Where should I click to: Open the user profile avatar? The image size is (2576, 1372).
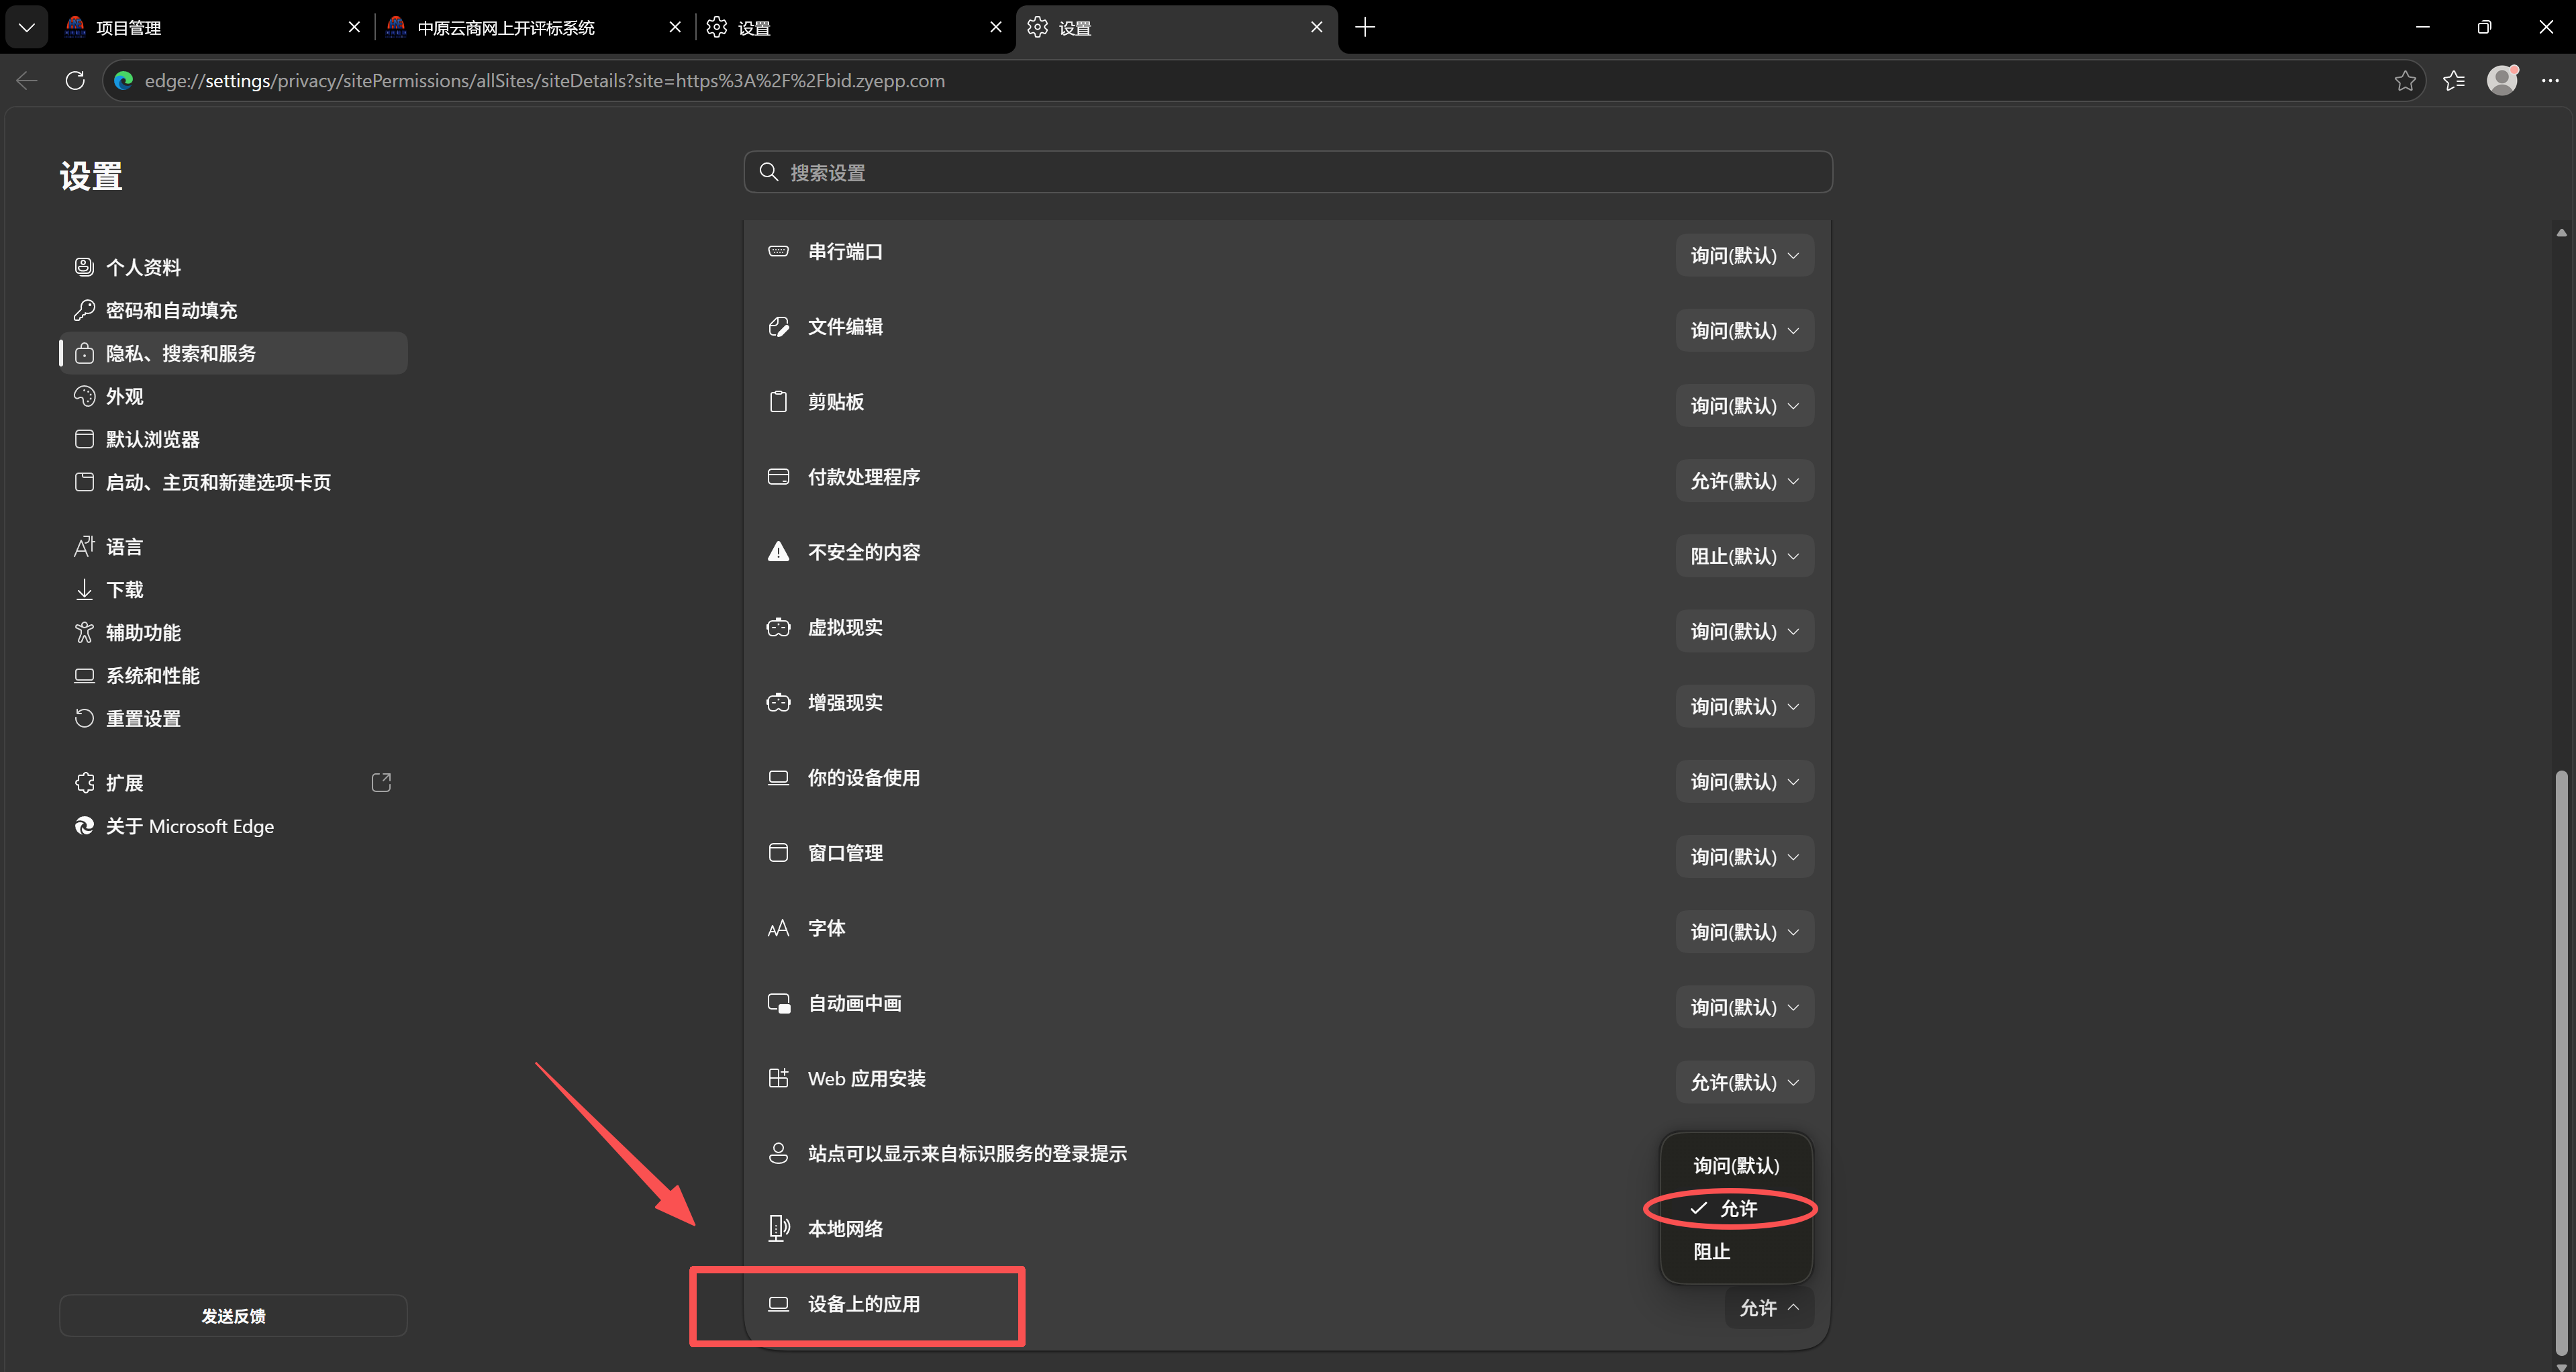point(2502,81)
